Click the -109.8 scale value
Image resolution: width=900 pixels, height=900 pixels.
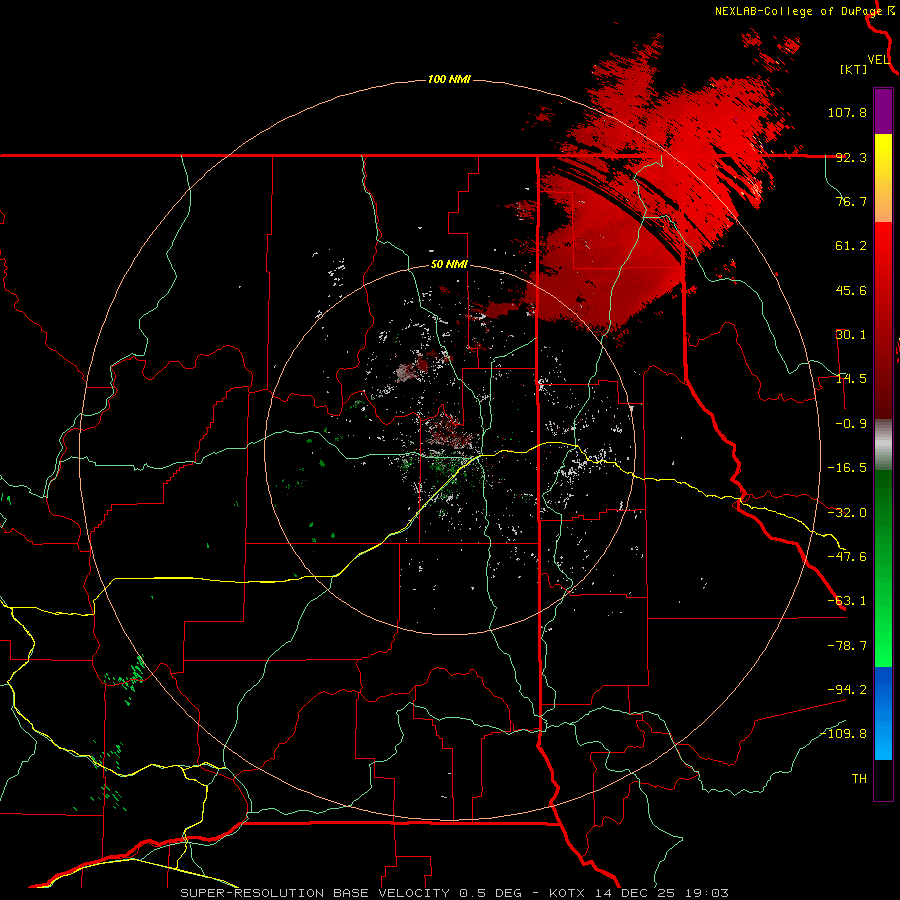tap(843, 734)
